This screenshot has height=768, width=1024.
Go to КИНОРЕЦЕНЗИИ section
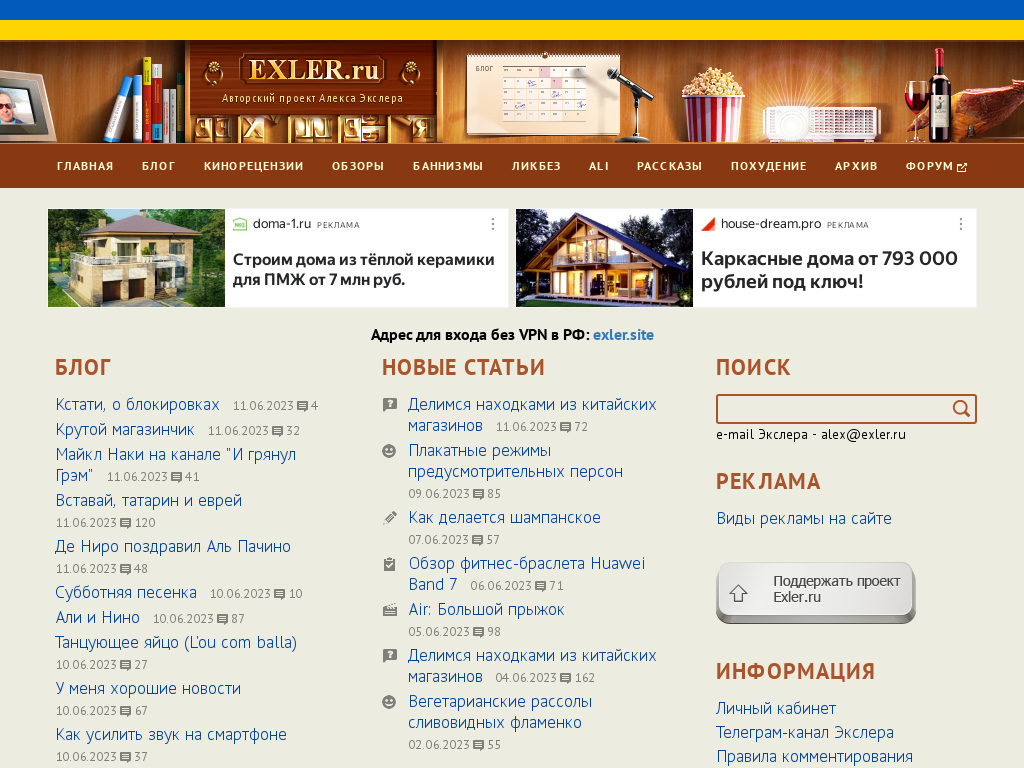click(253, 167)
